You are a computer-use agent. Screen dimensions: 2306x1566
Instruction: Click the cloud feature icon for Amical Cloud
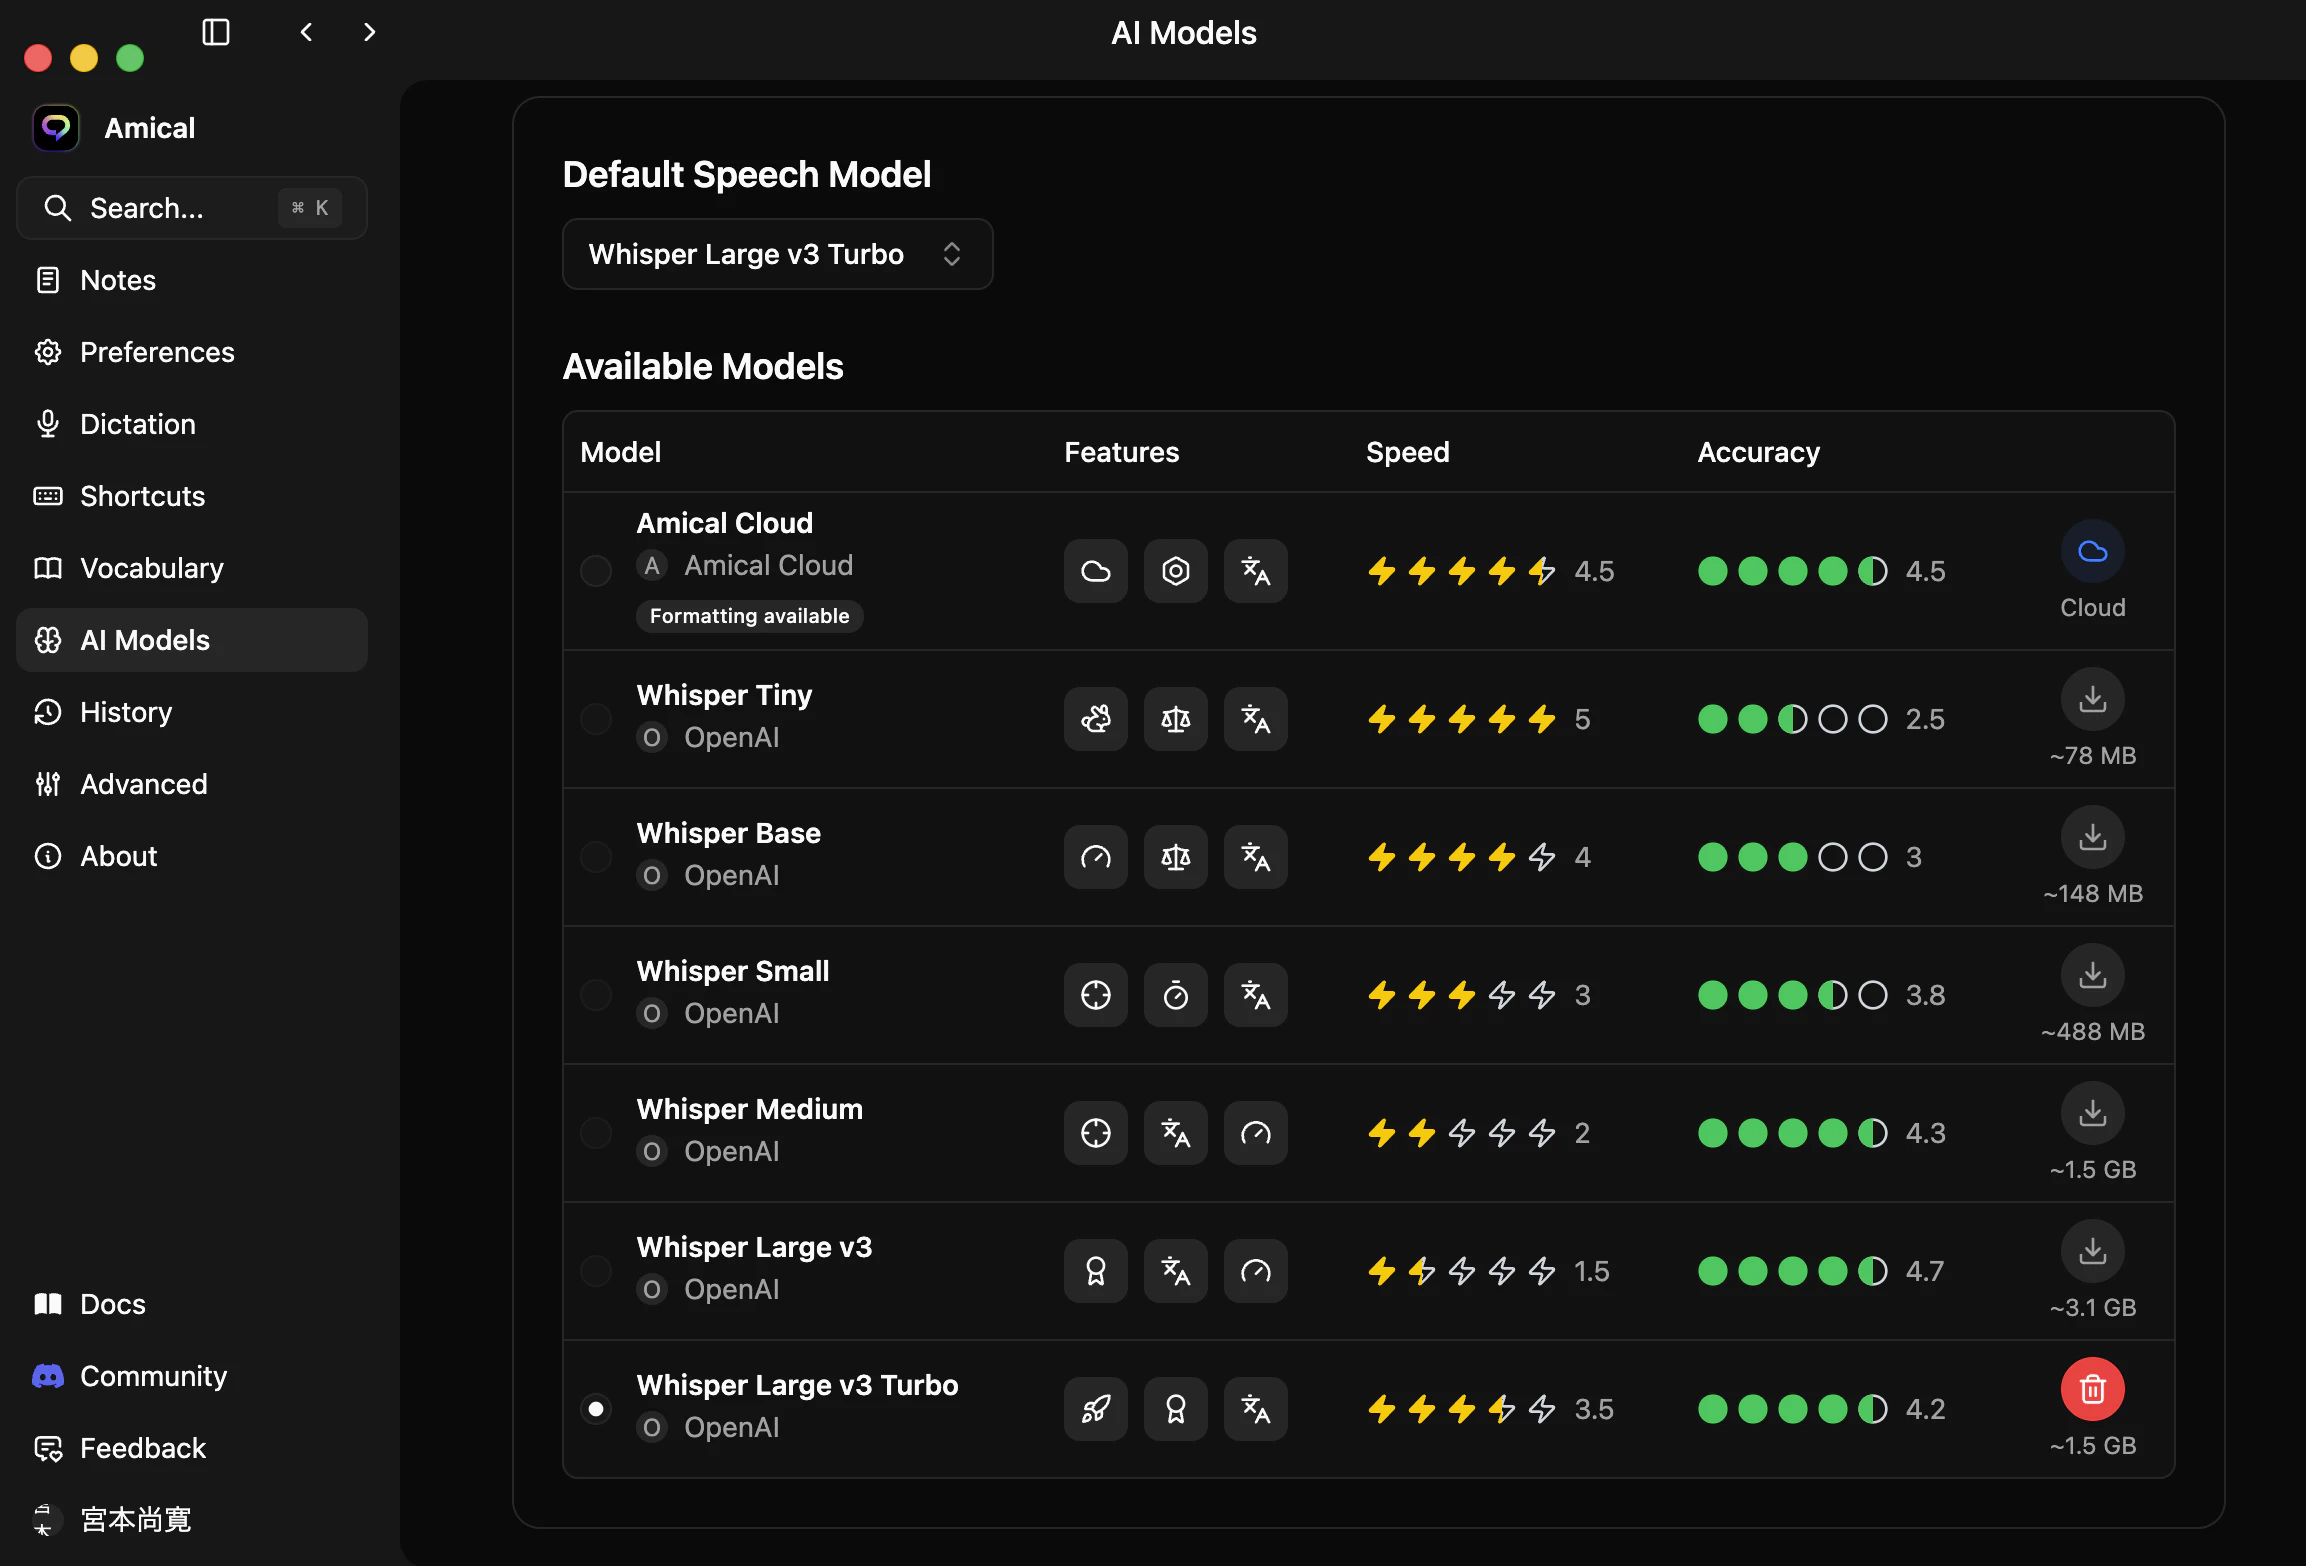(x=1096, y=571)
